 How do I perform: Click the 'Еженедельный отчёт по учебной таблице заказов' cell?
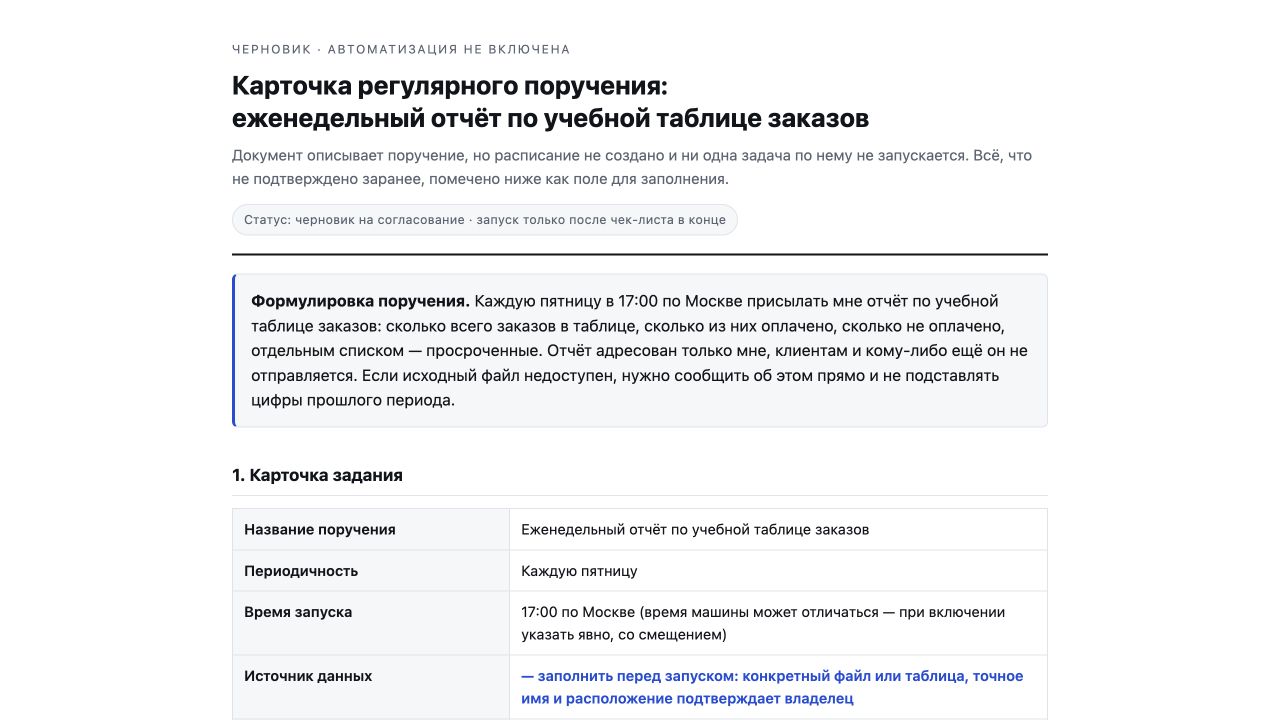[778, 529]
